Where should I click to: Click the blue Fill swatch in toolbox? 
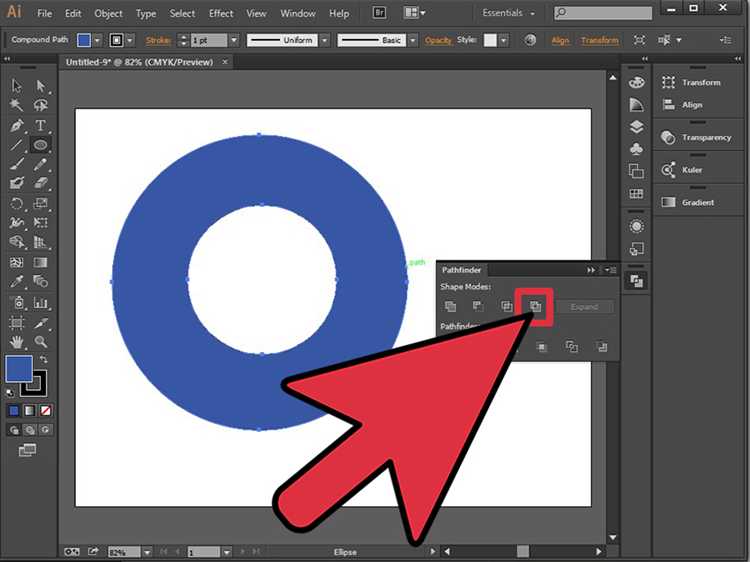(19, 369)
